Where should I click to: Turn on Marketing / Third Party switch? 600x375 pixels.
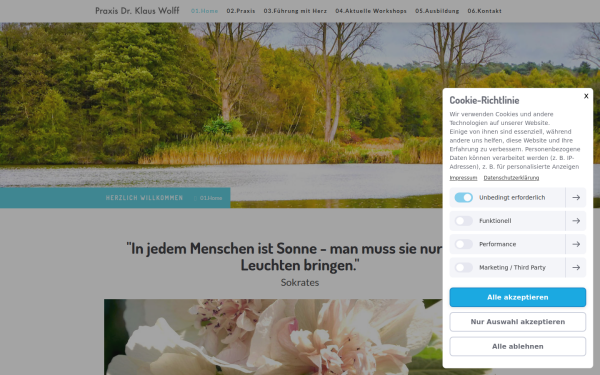pos(463,267)
